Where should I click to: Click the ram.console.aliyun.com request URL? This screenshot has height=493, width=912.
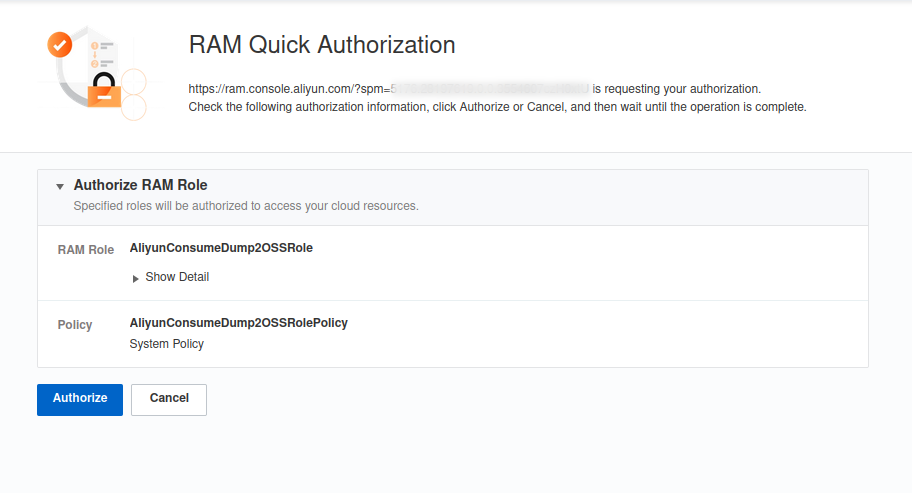389,89
